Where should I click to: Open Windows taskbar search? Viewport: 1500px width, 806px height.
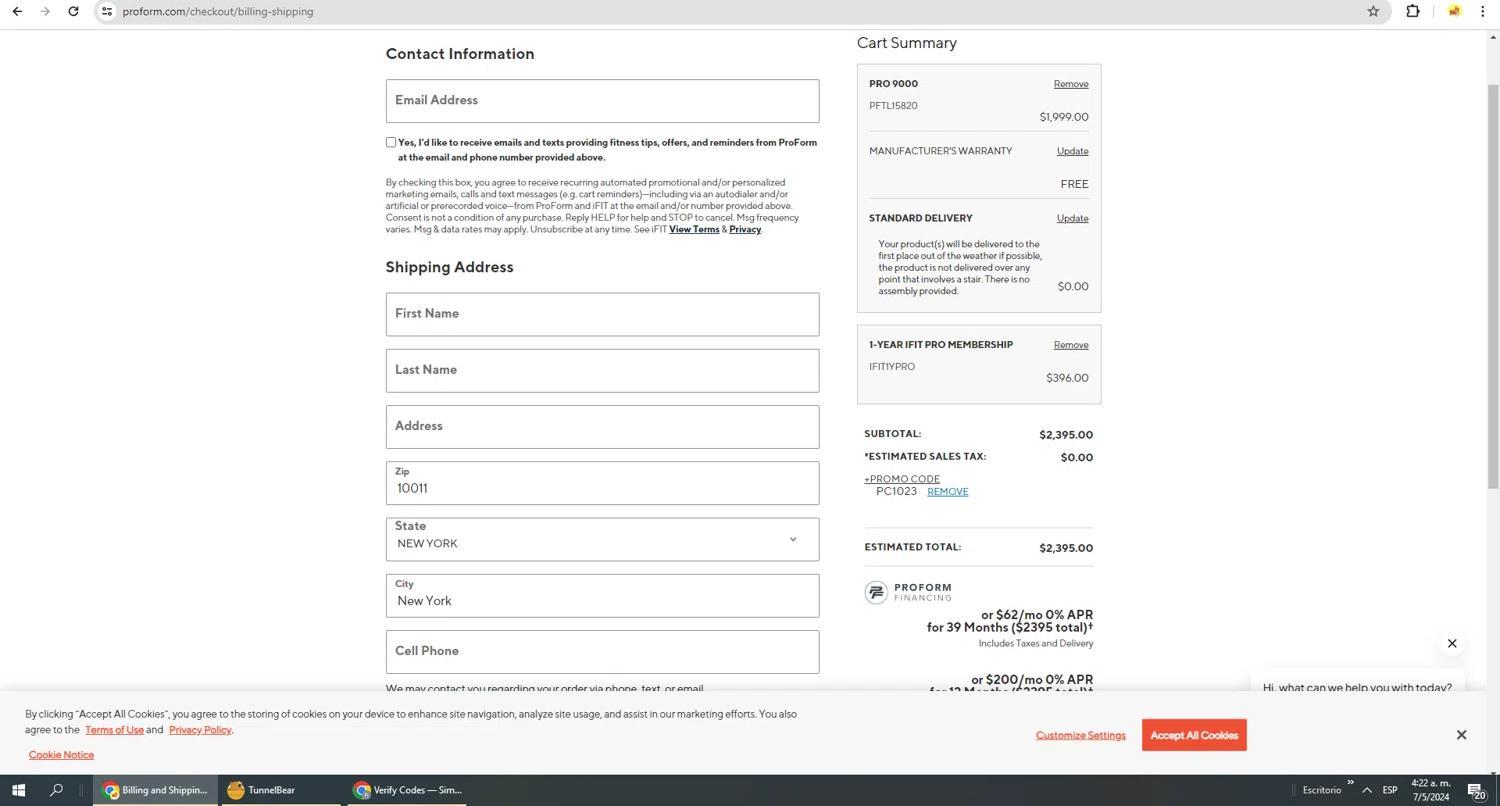click(x=57, y=790)
